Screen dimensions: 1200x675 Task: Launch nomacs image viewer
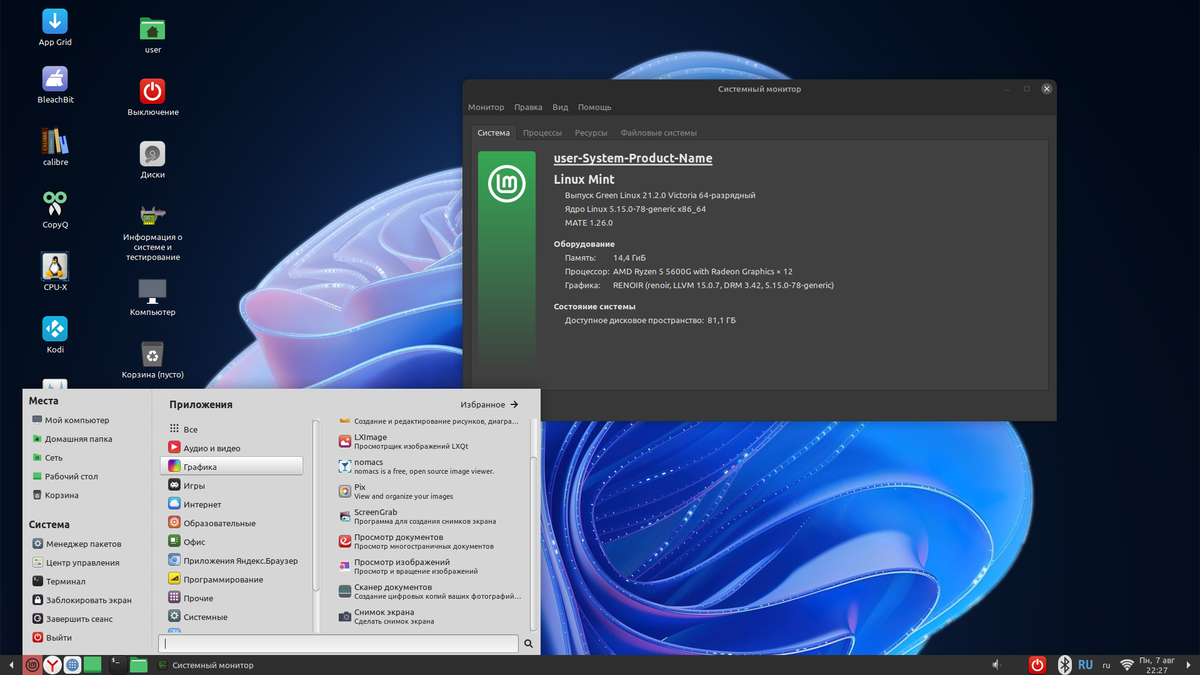point(430,466)
